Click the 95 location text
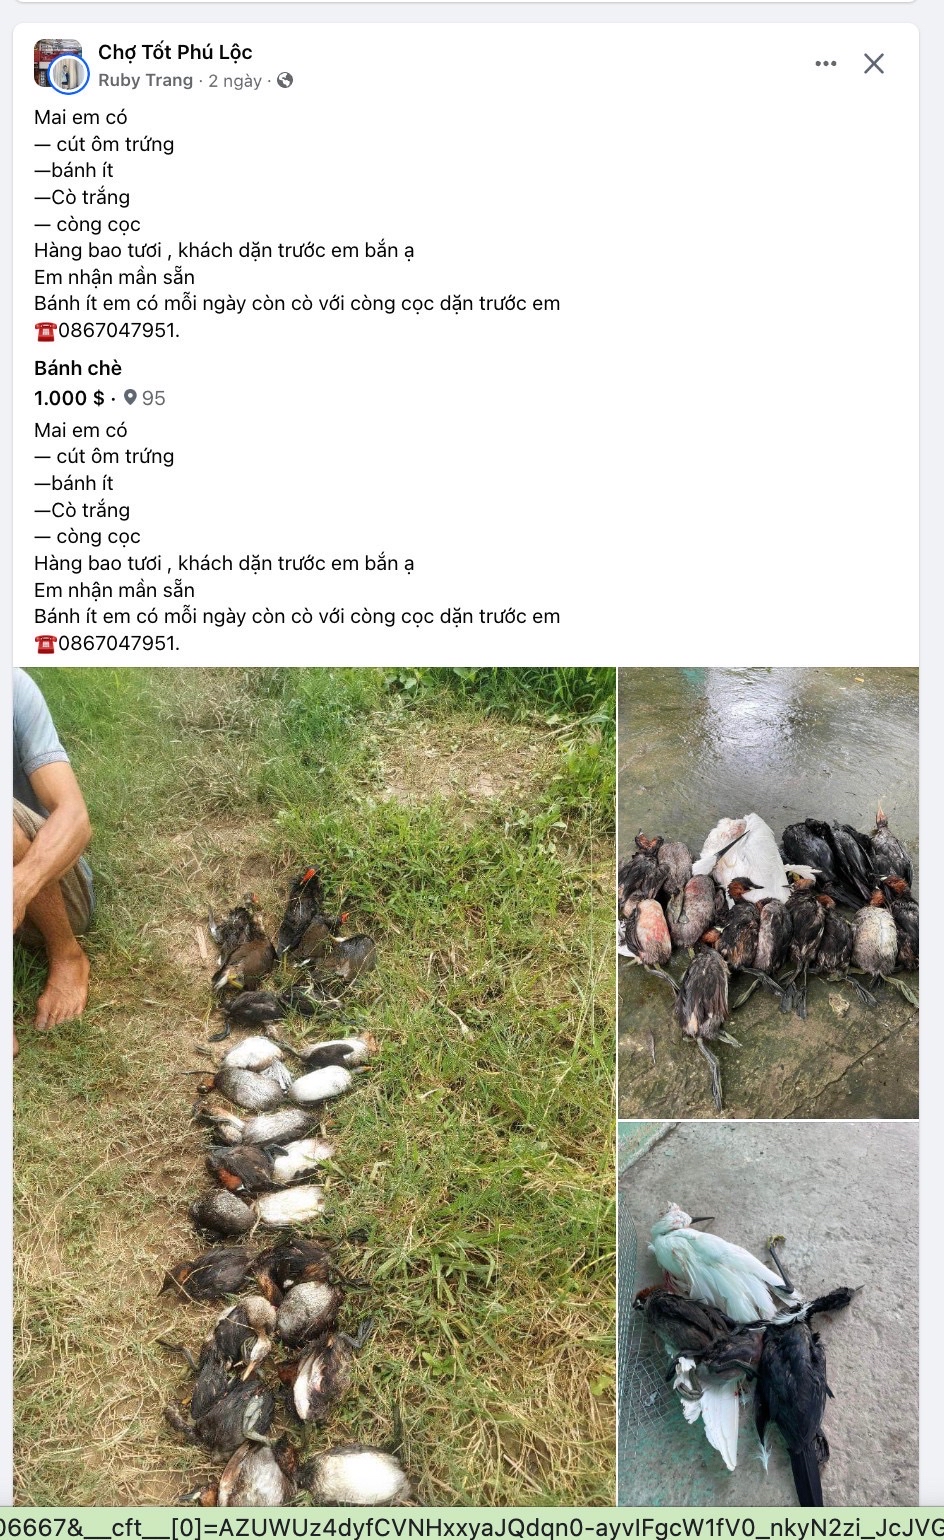Screen dimensions: 944x1540 tap(154, 398)
